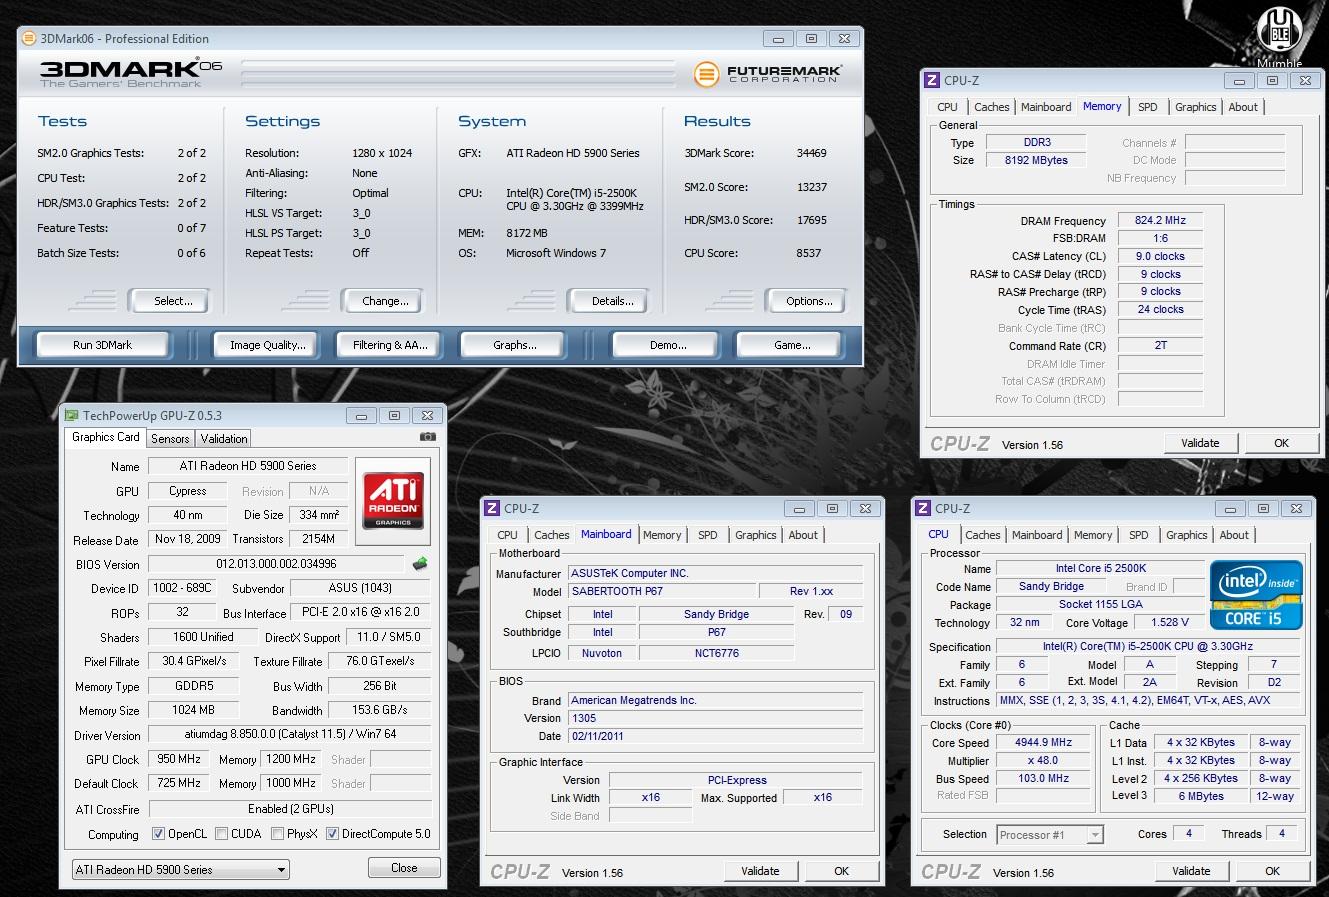The image size is (1329, 897).
Task: Open About tab in CPU-Z Memory window
Action: click(1243, 107)
